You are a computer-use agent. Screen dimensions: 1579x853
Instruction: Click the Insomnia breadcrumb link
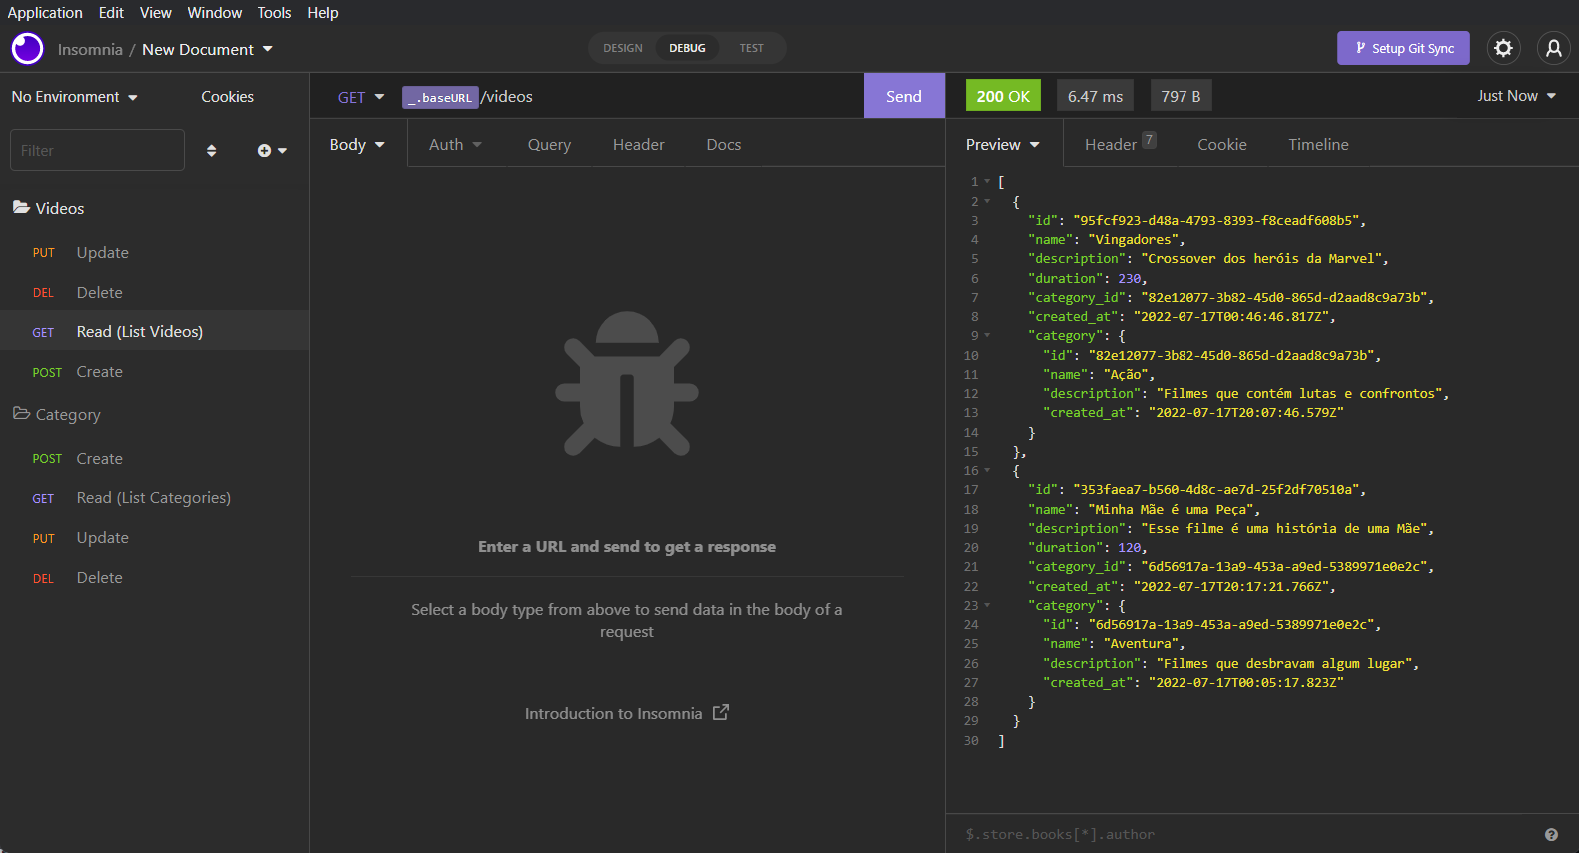[90, 49]
